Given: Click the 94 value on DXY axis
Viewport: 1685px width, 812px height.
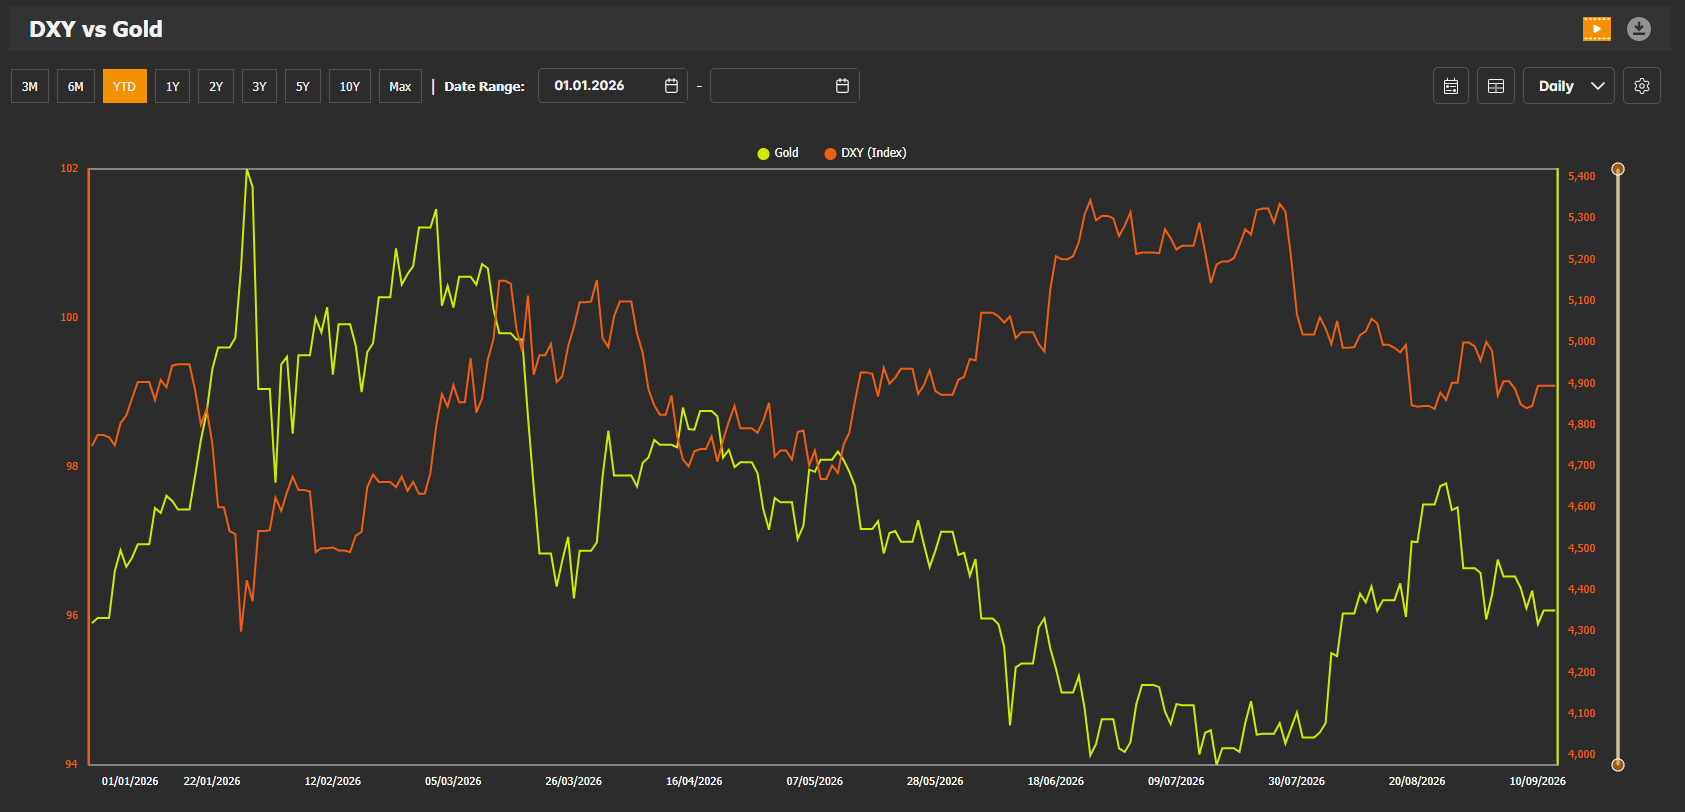Looking at the screenshot, I should coord(72,764).
